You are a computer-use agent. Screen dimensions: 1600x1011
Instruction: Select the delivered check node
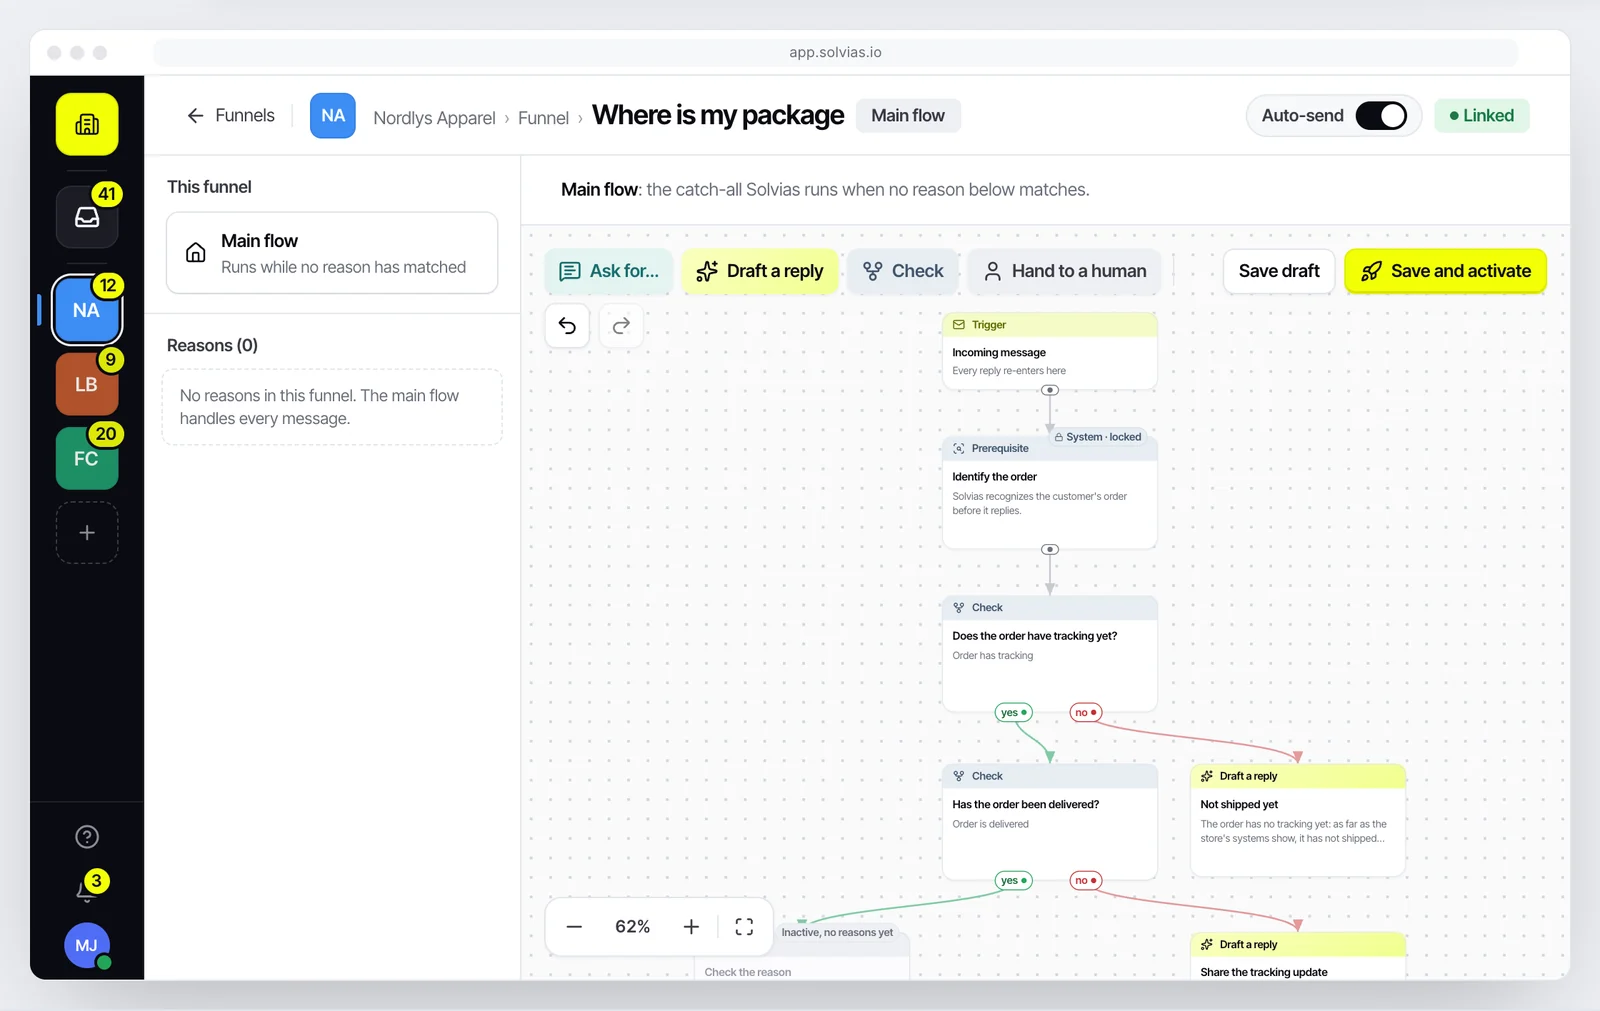1050,821
